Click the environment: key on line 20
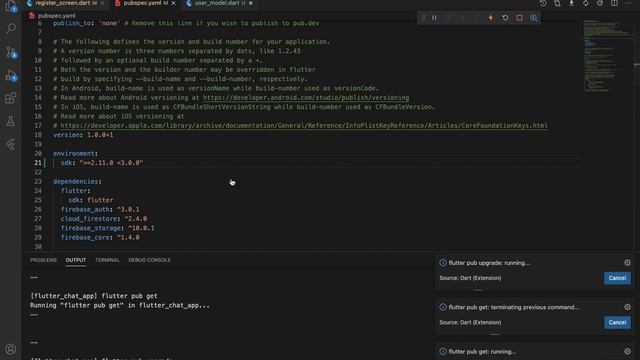 pyautogui.click(x=76, y=153)
